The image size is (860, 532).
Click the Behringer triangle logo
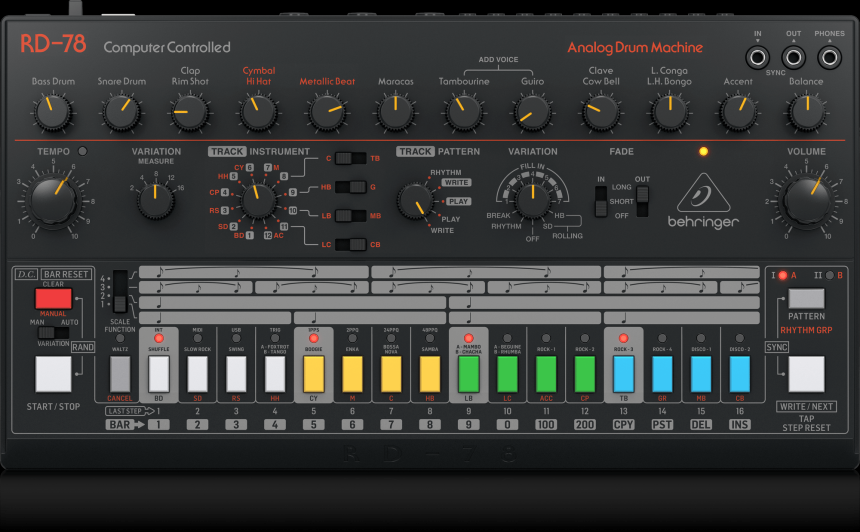703,193
